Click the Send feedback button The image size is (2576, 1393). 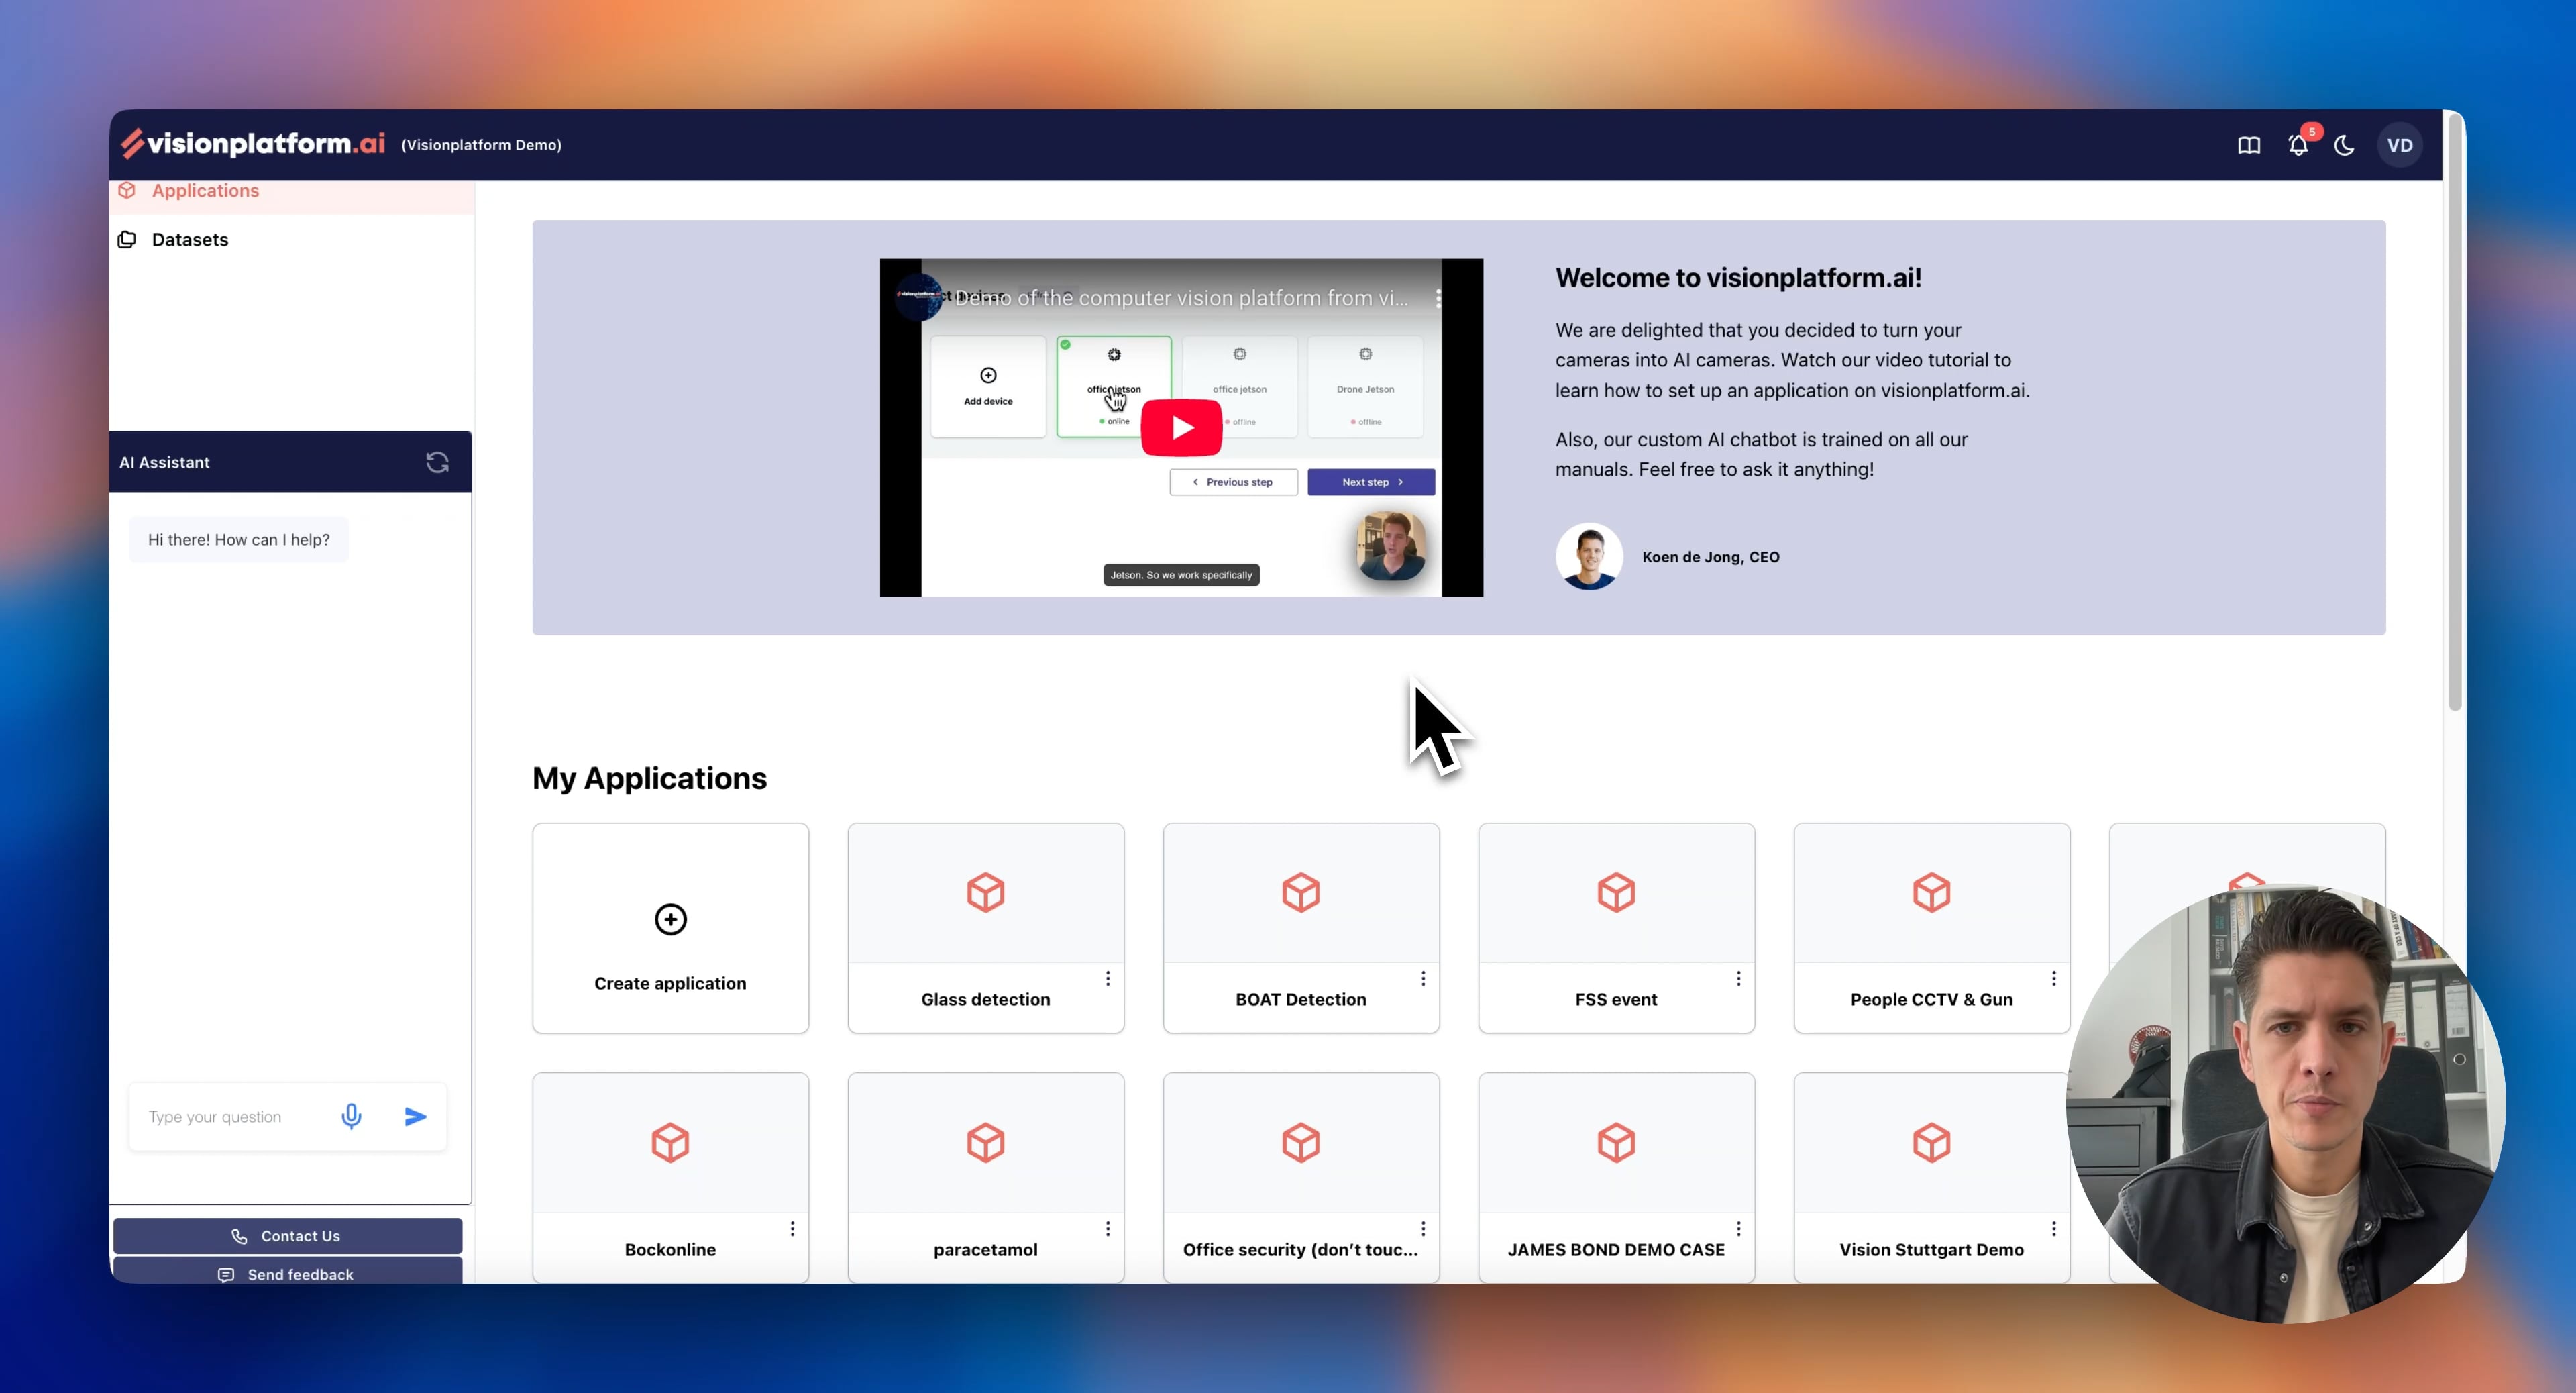[288, 1274]
